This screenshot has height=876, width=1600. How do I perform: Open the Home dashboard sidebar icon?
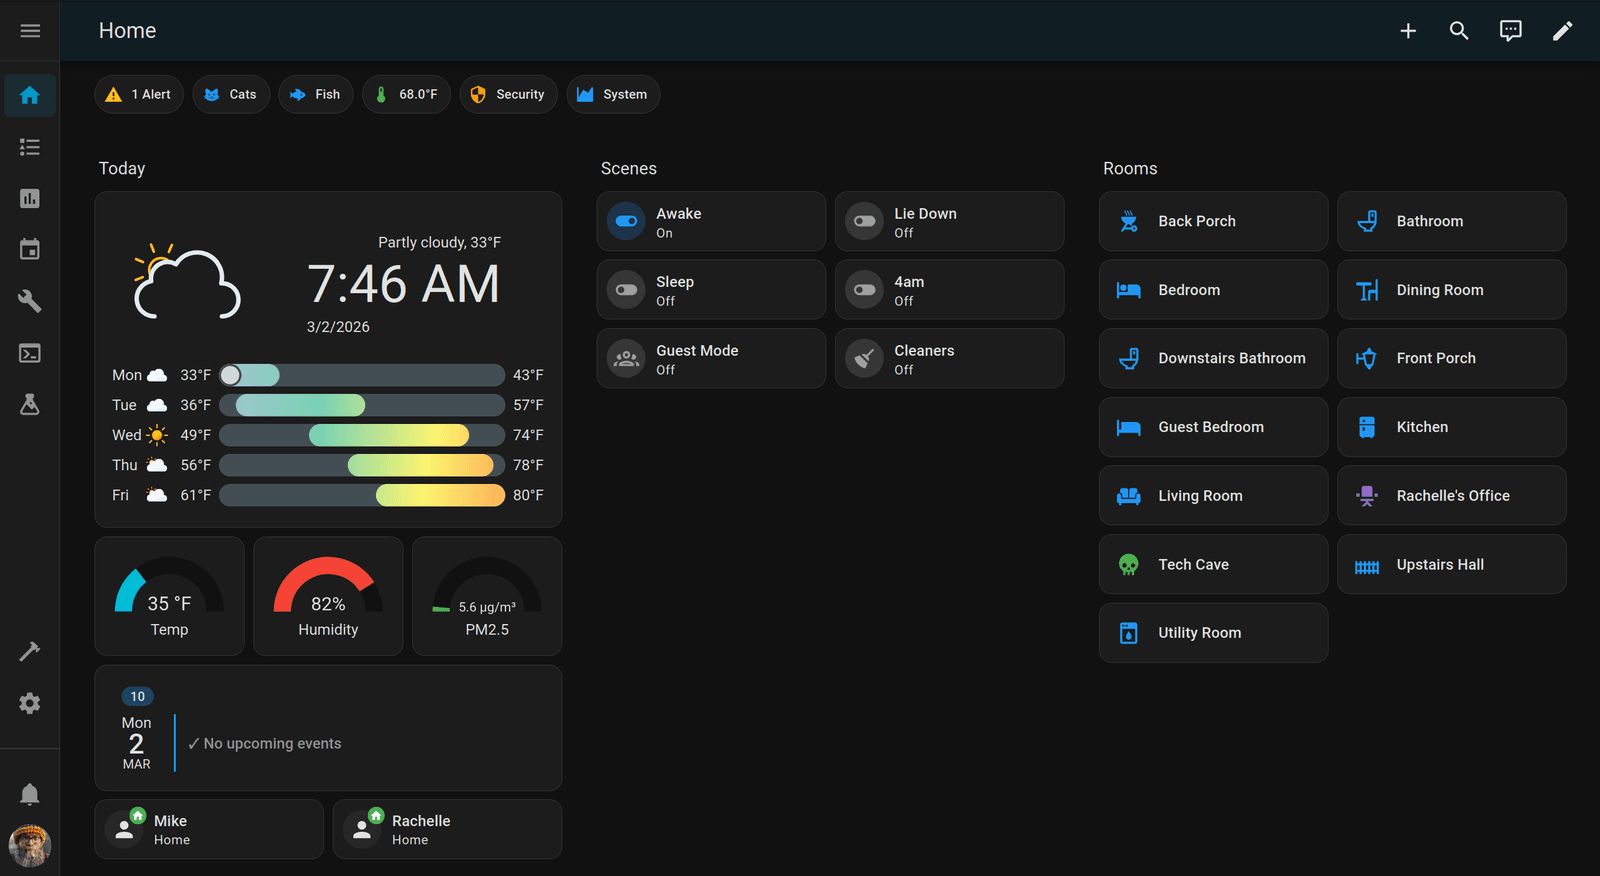[x=30, y=96]
